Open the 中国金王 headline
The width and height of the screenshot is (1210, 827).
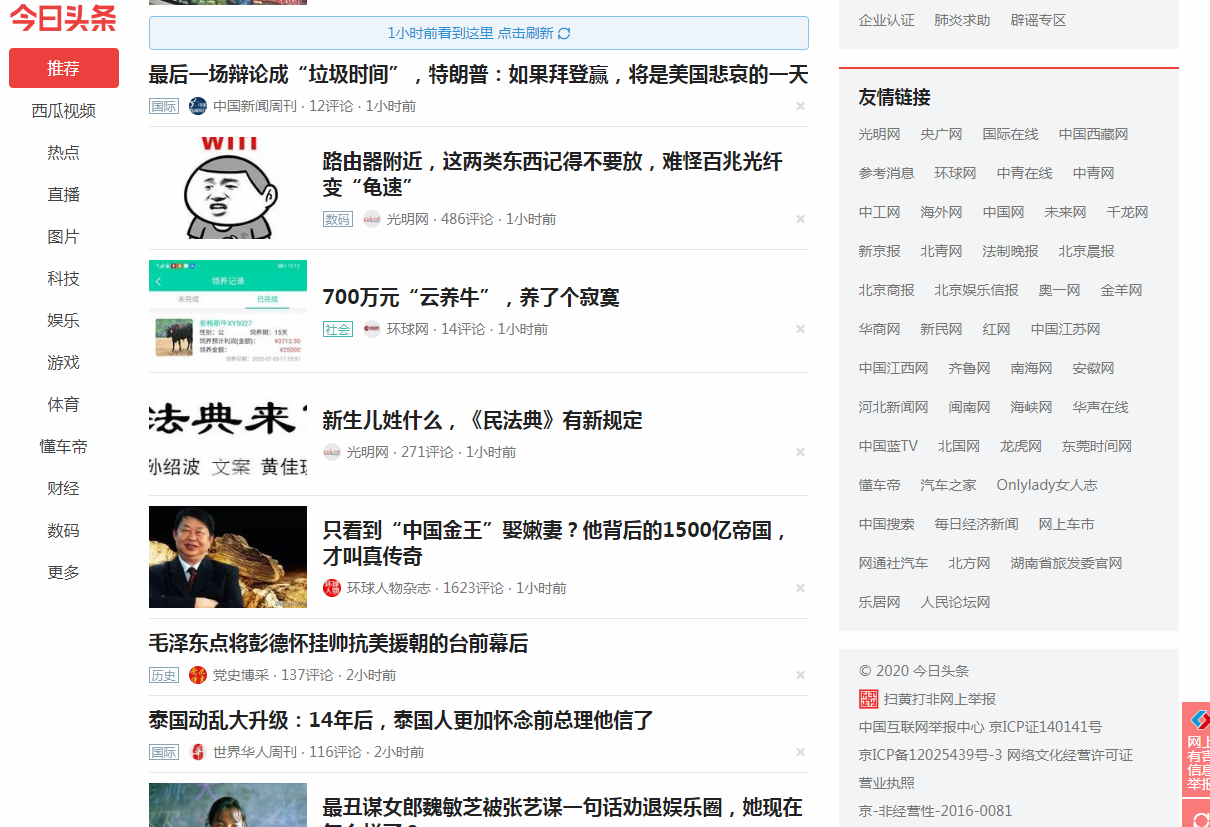point(556,543)
